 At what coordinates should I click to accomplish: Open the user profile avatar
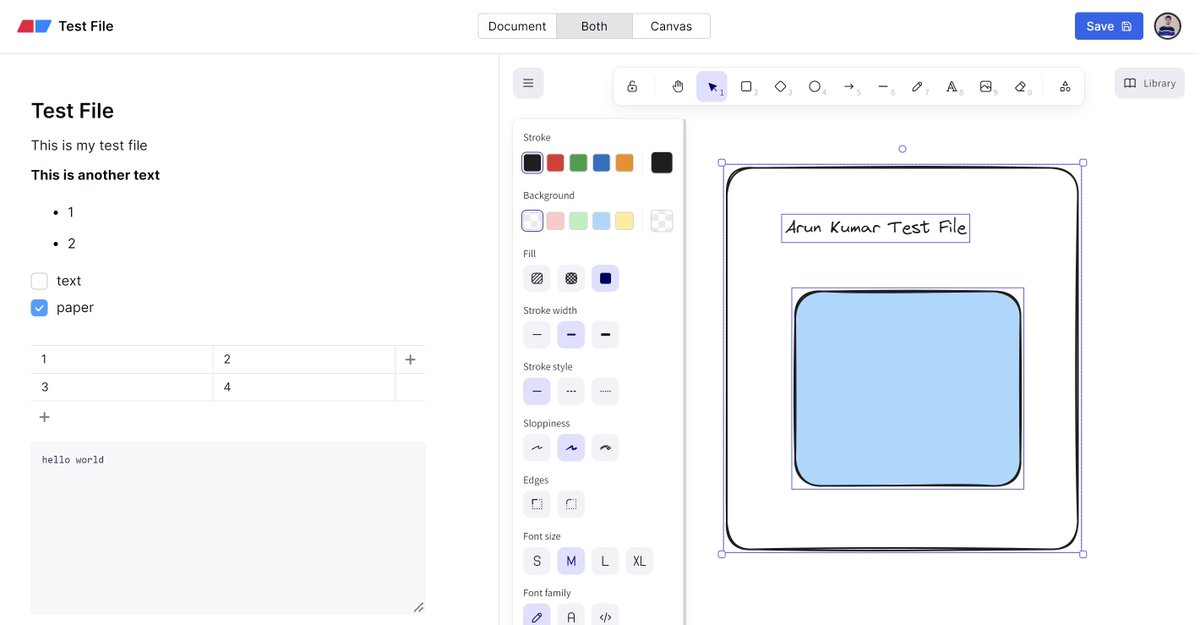pos(1167,26)
